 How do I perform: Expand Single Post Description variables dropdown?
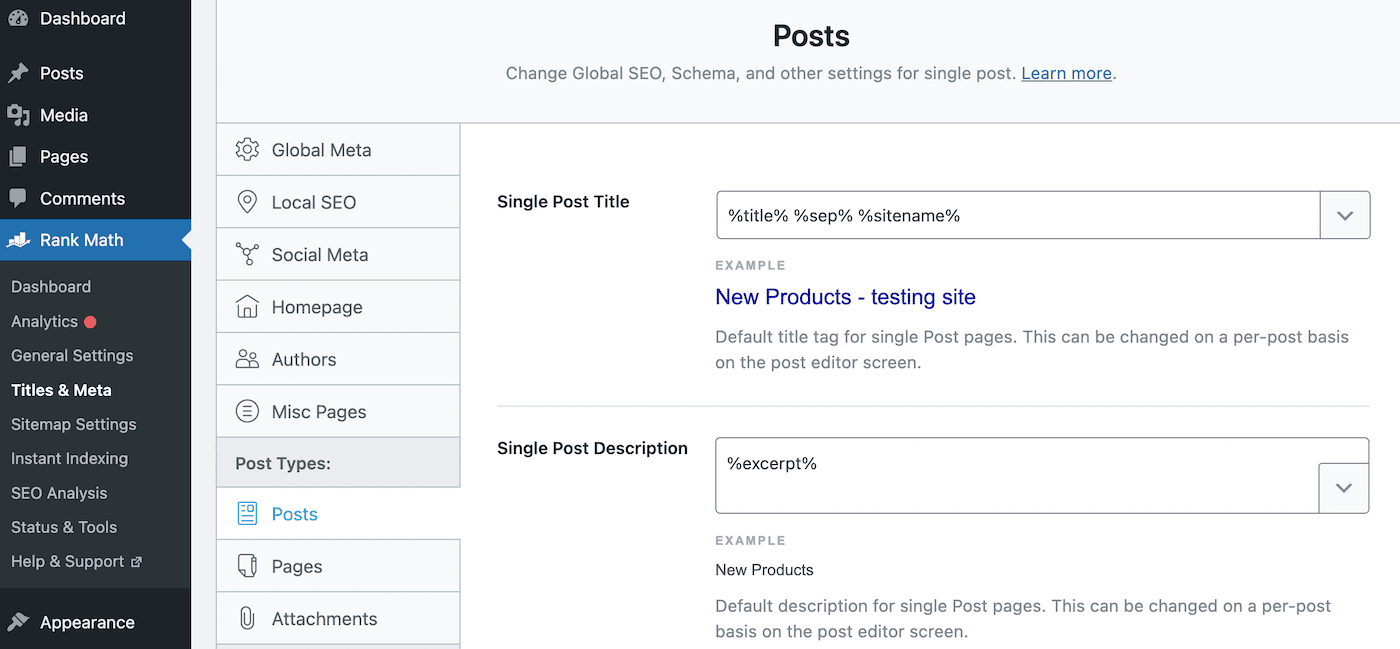1343,488
